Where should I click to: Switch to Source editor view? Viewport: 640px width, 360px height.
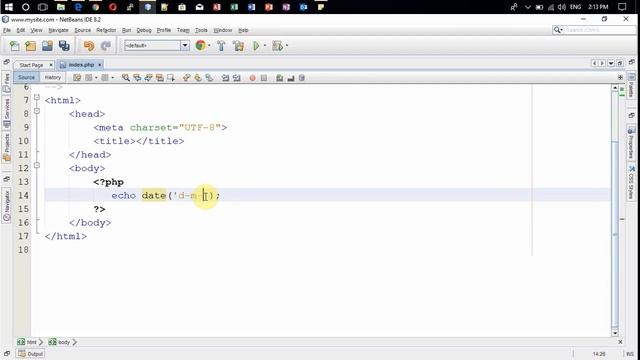[27, 78]
